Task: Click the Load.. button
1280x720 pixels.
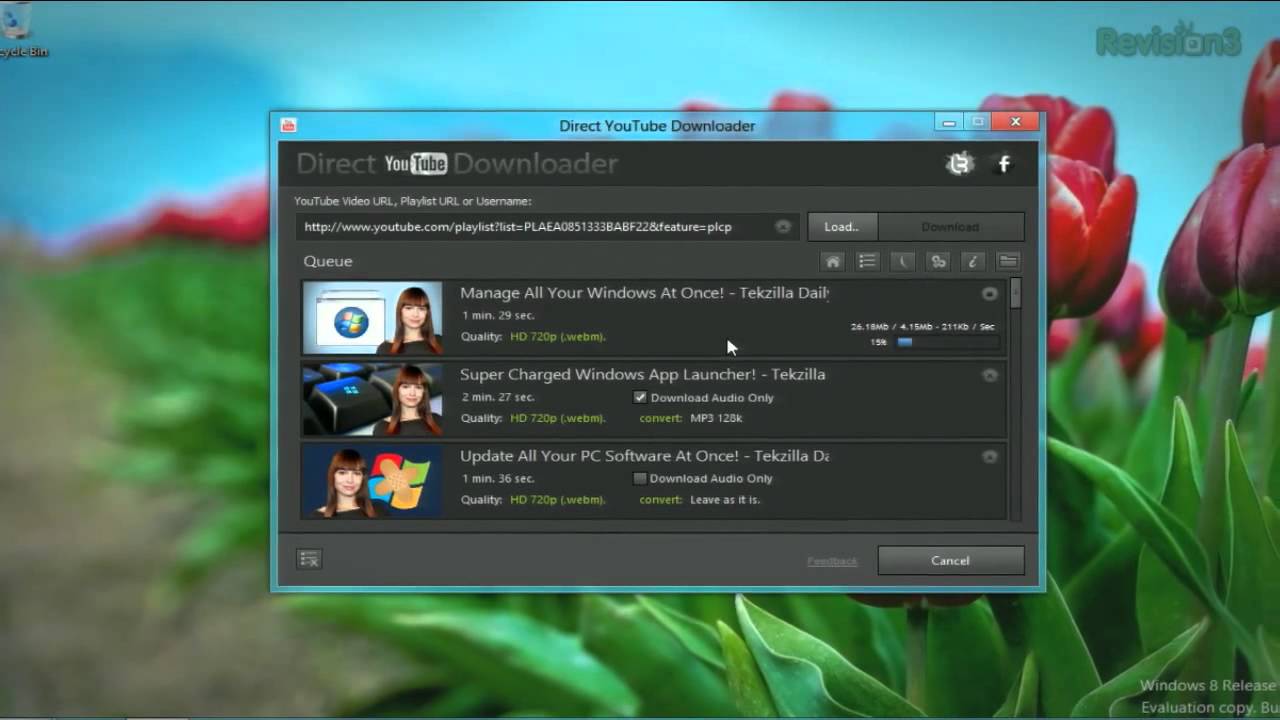Action: [x=842, y=227]
